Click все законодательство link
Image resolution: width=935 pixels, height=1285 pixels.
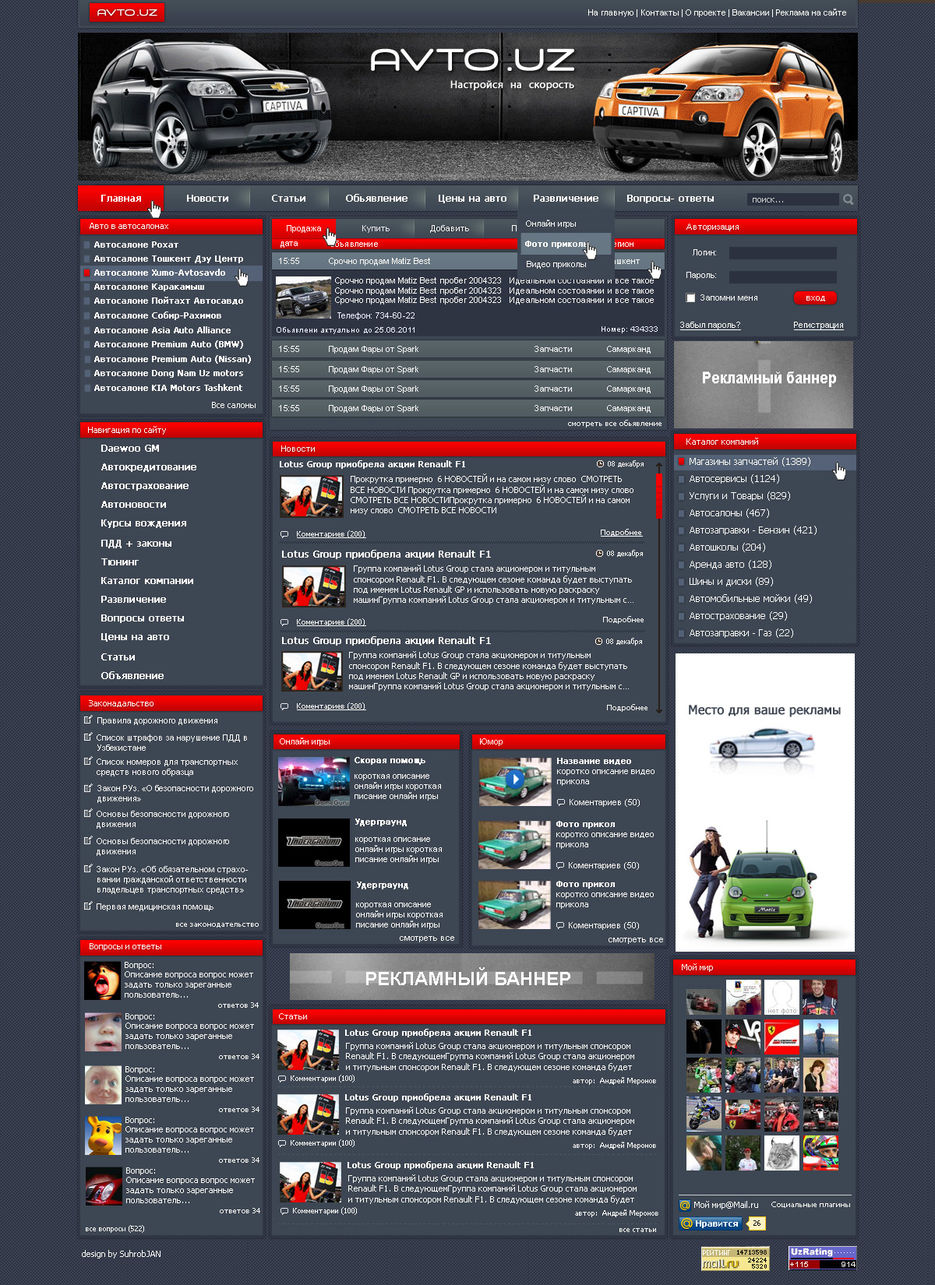click(217, 924)
